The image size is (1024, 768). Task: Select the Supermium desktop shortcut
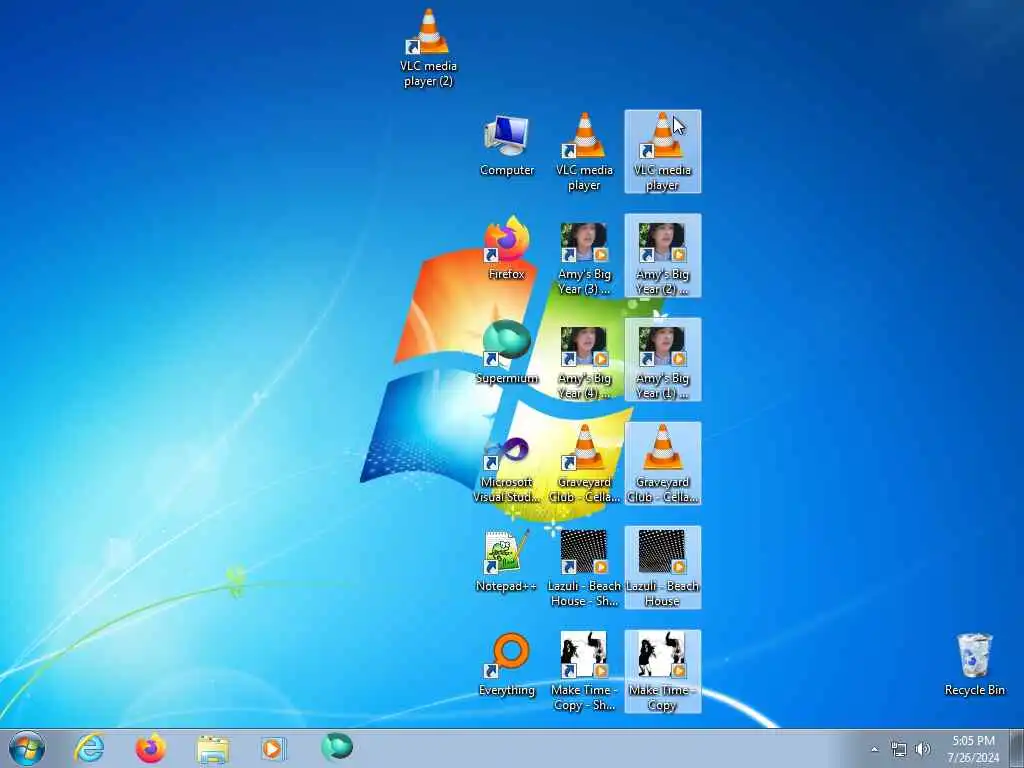[507, 353]
